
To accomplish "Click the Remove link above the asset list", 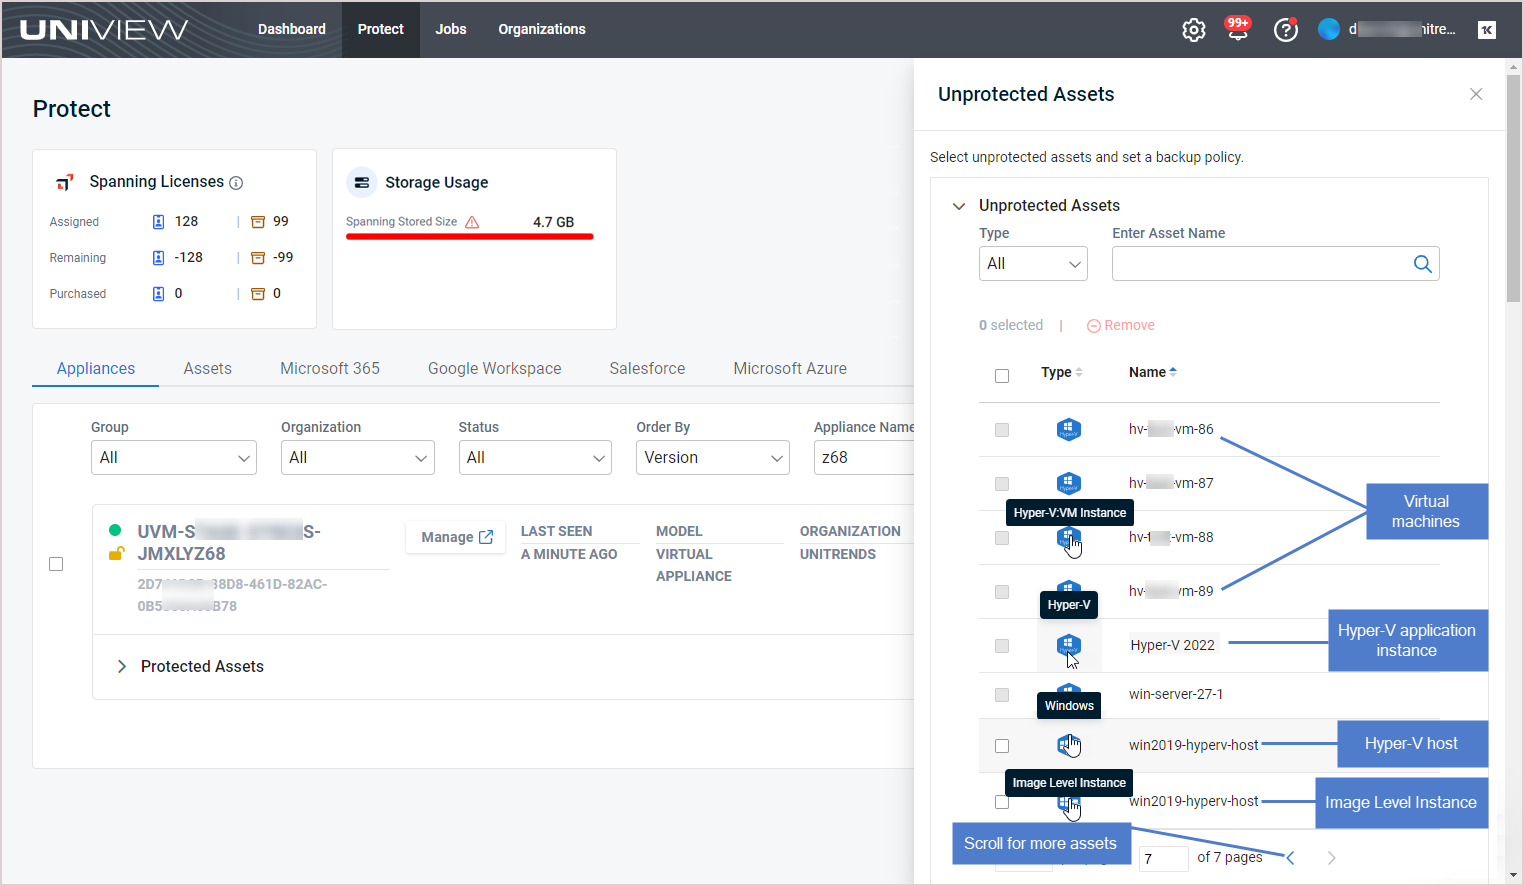I will 1120,325.
